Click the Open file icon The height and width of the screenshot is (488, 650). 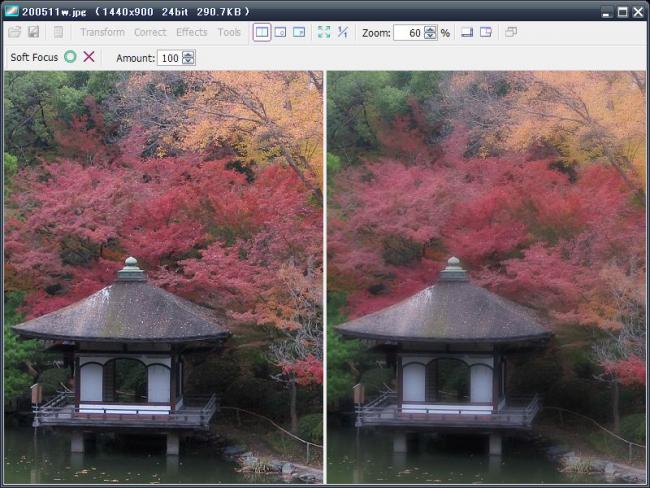pyautogui.click(x=15, y=32)
